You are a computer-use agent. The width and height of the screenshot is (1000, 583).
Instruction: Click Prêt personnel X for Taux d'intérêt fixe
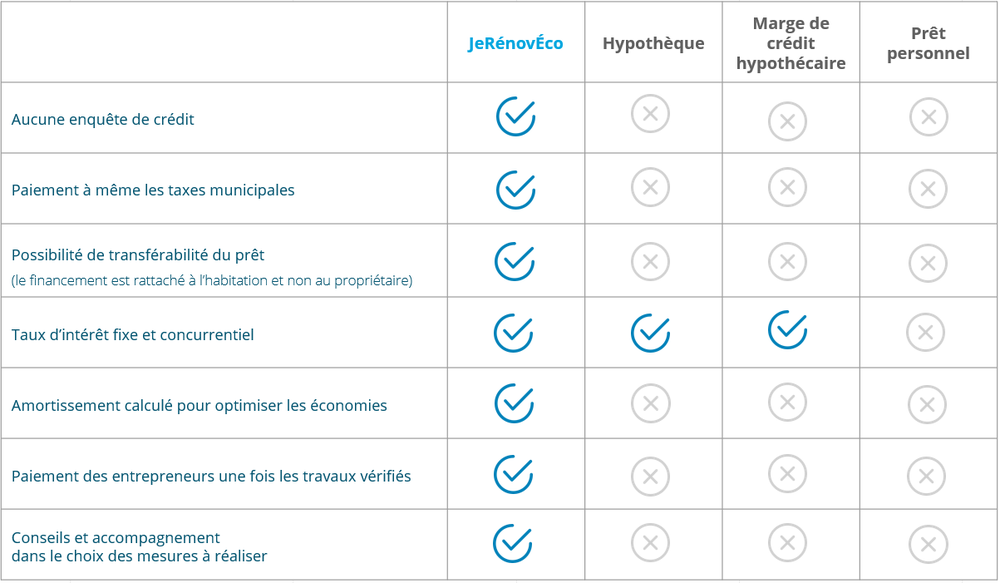(925, 333)
